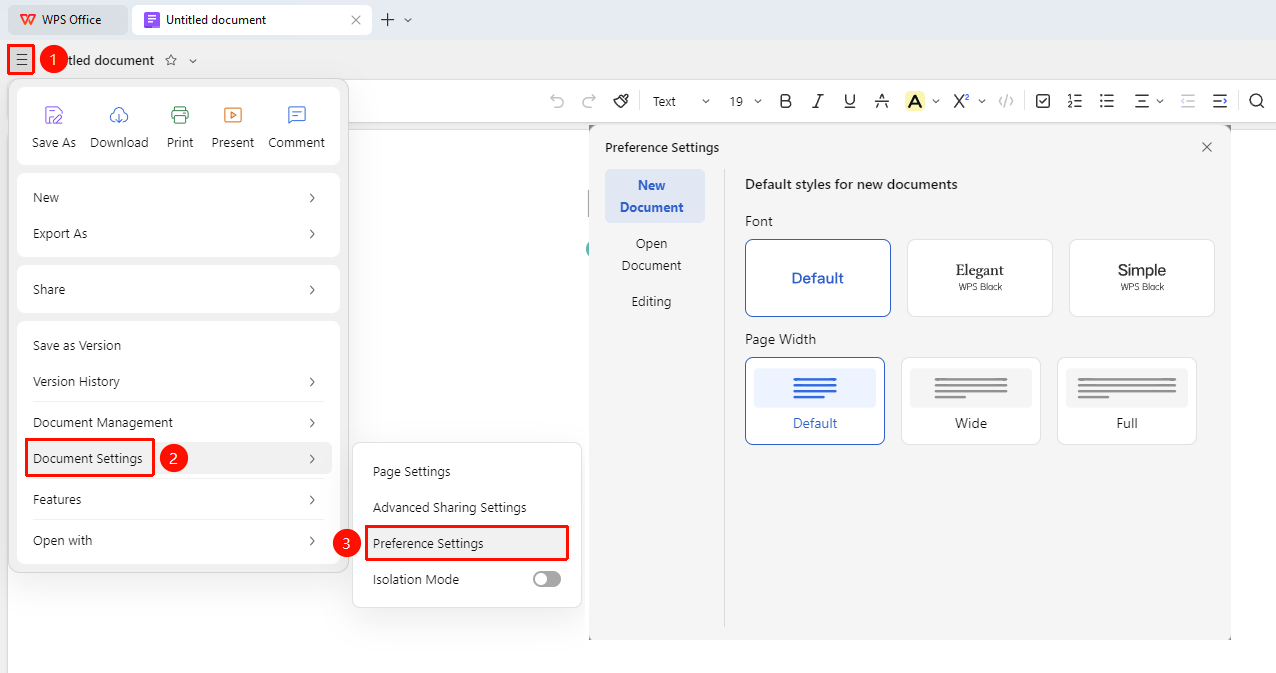Select the Full page width option
The width and height of the screenshot is (1276, 673).
click(x=1127, y=401)
